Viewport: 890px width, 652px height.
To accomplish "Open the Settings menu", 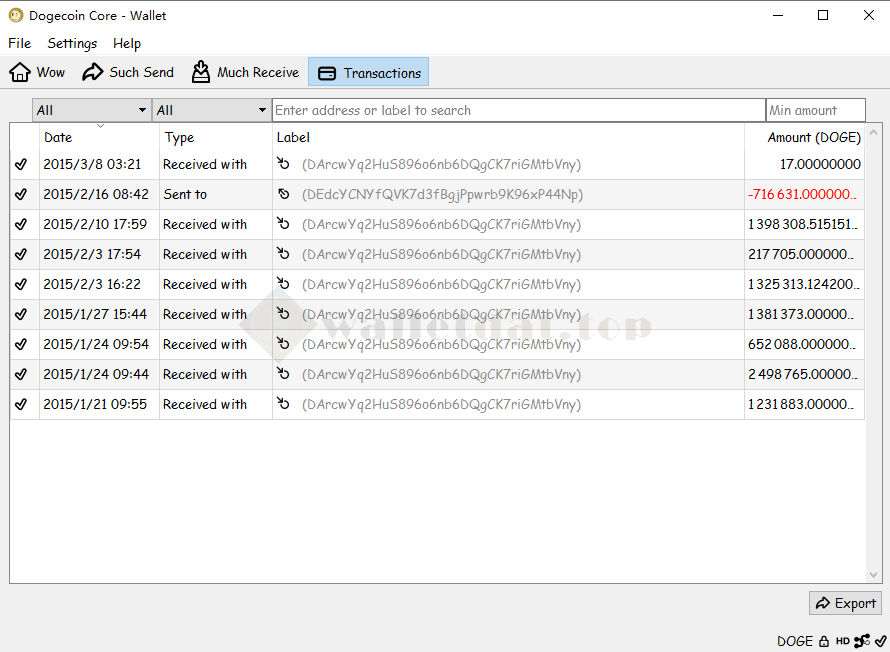I will click(x=72, y=43).
